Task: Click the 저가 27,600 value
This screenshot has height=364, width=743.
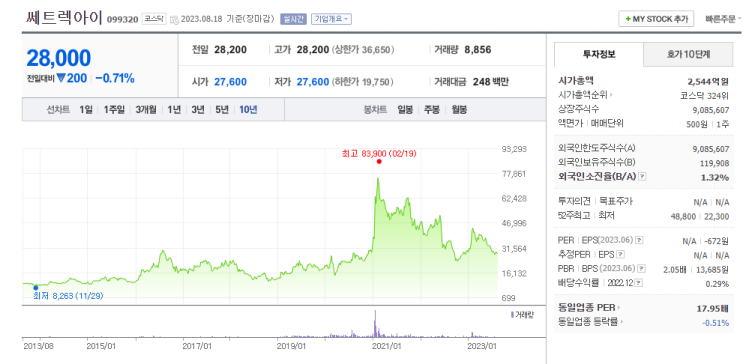Action: tap(313, 82)
